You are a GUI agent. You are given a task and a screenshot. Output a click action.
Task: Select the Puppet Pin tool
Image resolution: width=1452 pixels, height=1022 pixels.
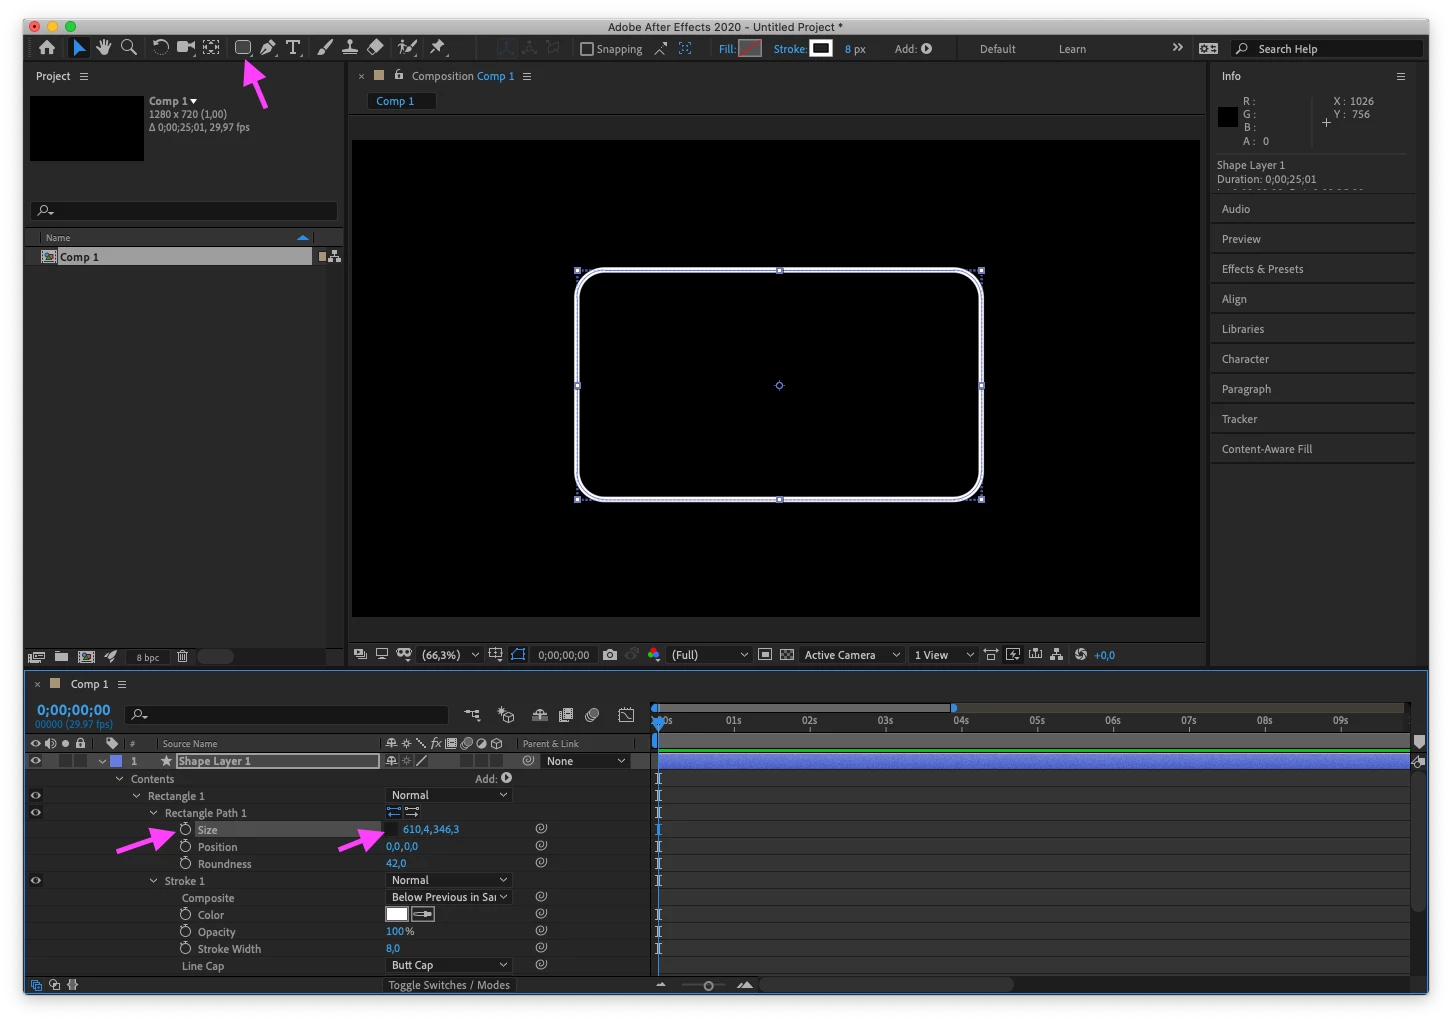tap(437, 47)
